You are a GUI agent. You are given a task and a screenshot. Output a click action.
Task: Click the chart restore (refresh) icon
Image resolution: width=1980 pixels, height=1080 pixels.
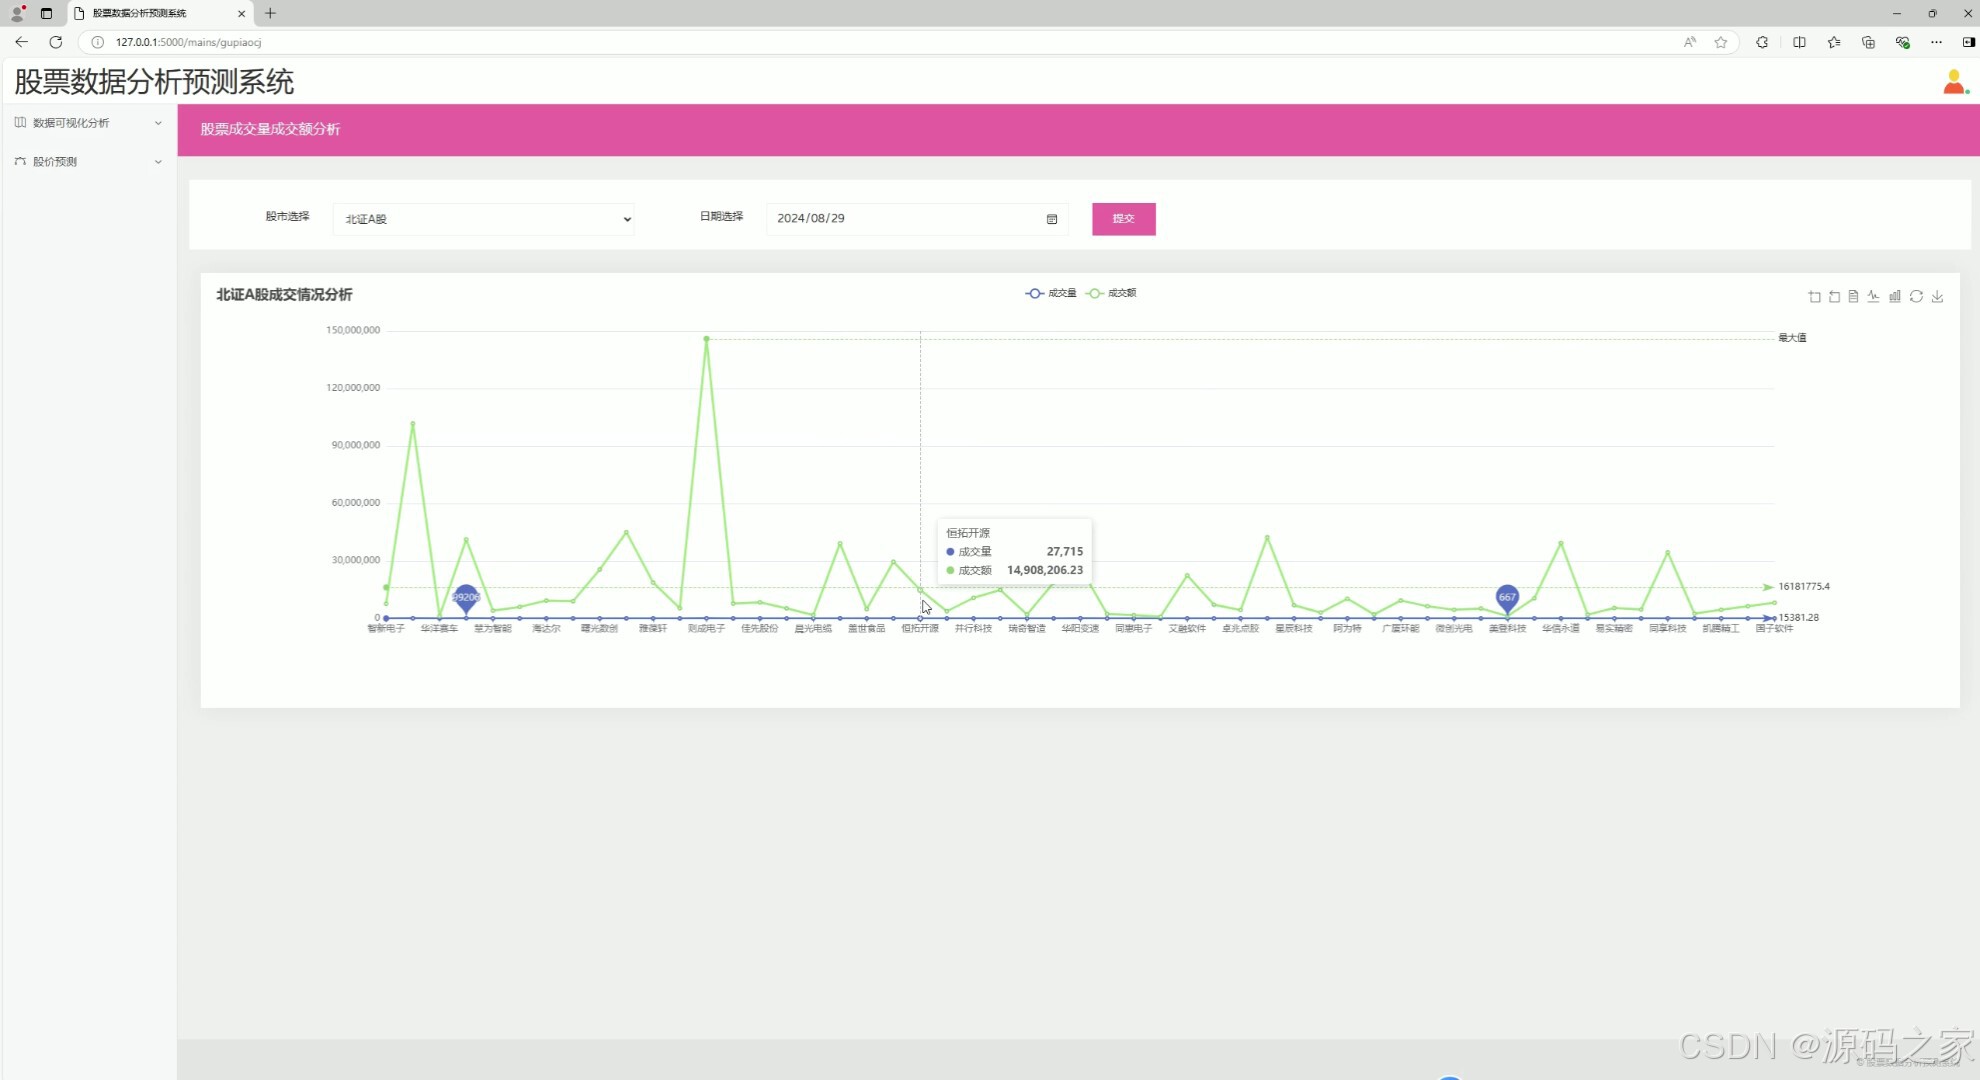[1916, 297]
